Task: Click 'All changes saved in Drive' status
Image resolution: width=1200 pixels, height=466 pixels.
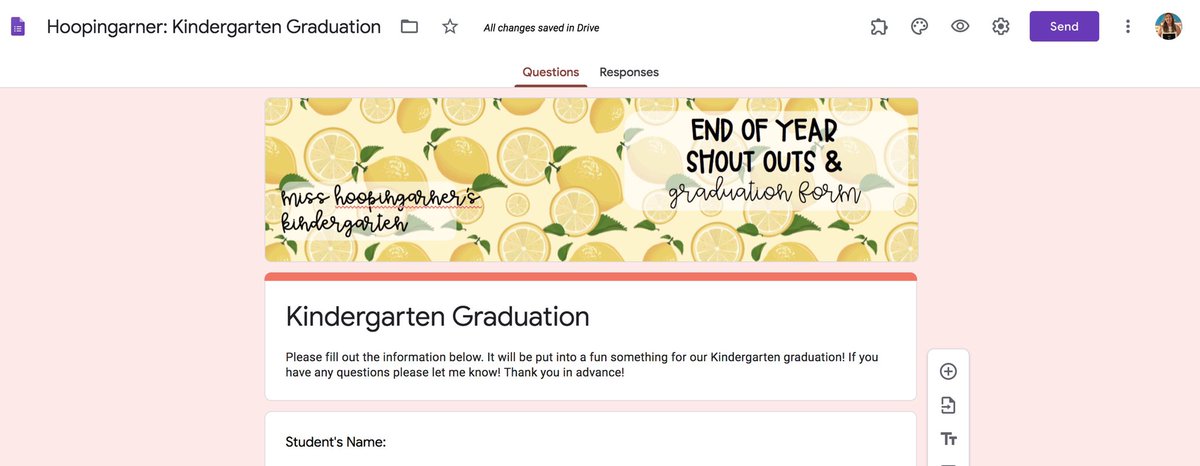Action: (542, 28)
